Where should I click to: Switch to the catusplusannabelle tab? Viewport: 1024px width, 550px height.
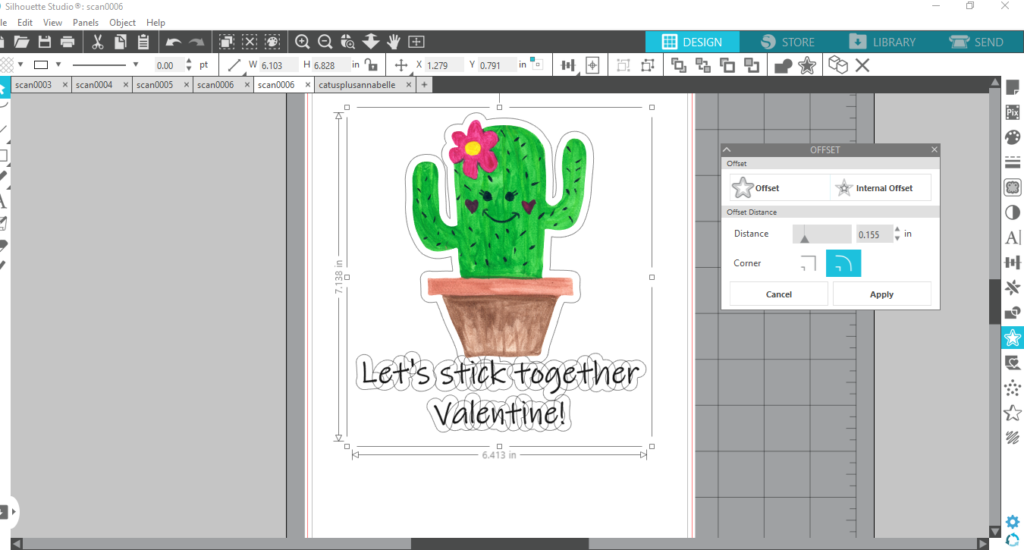357,85
